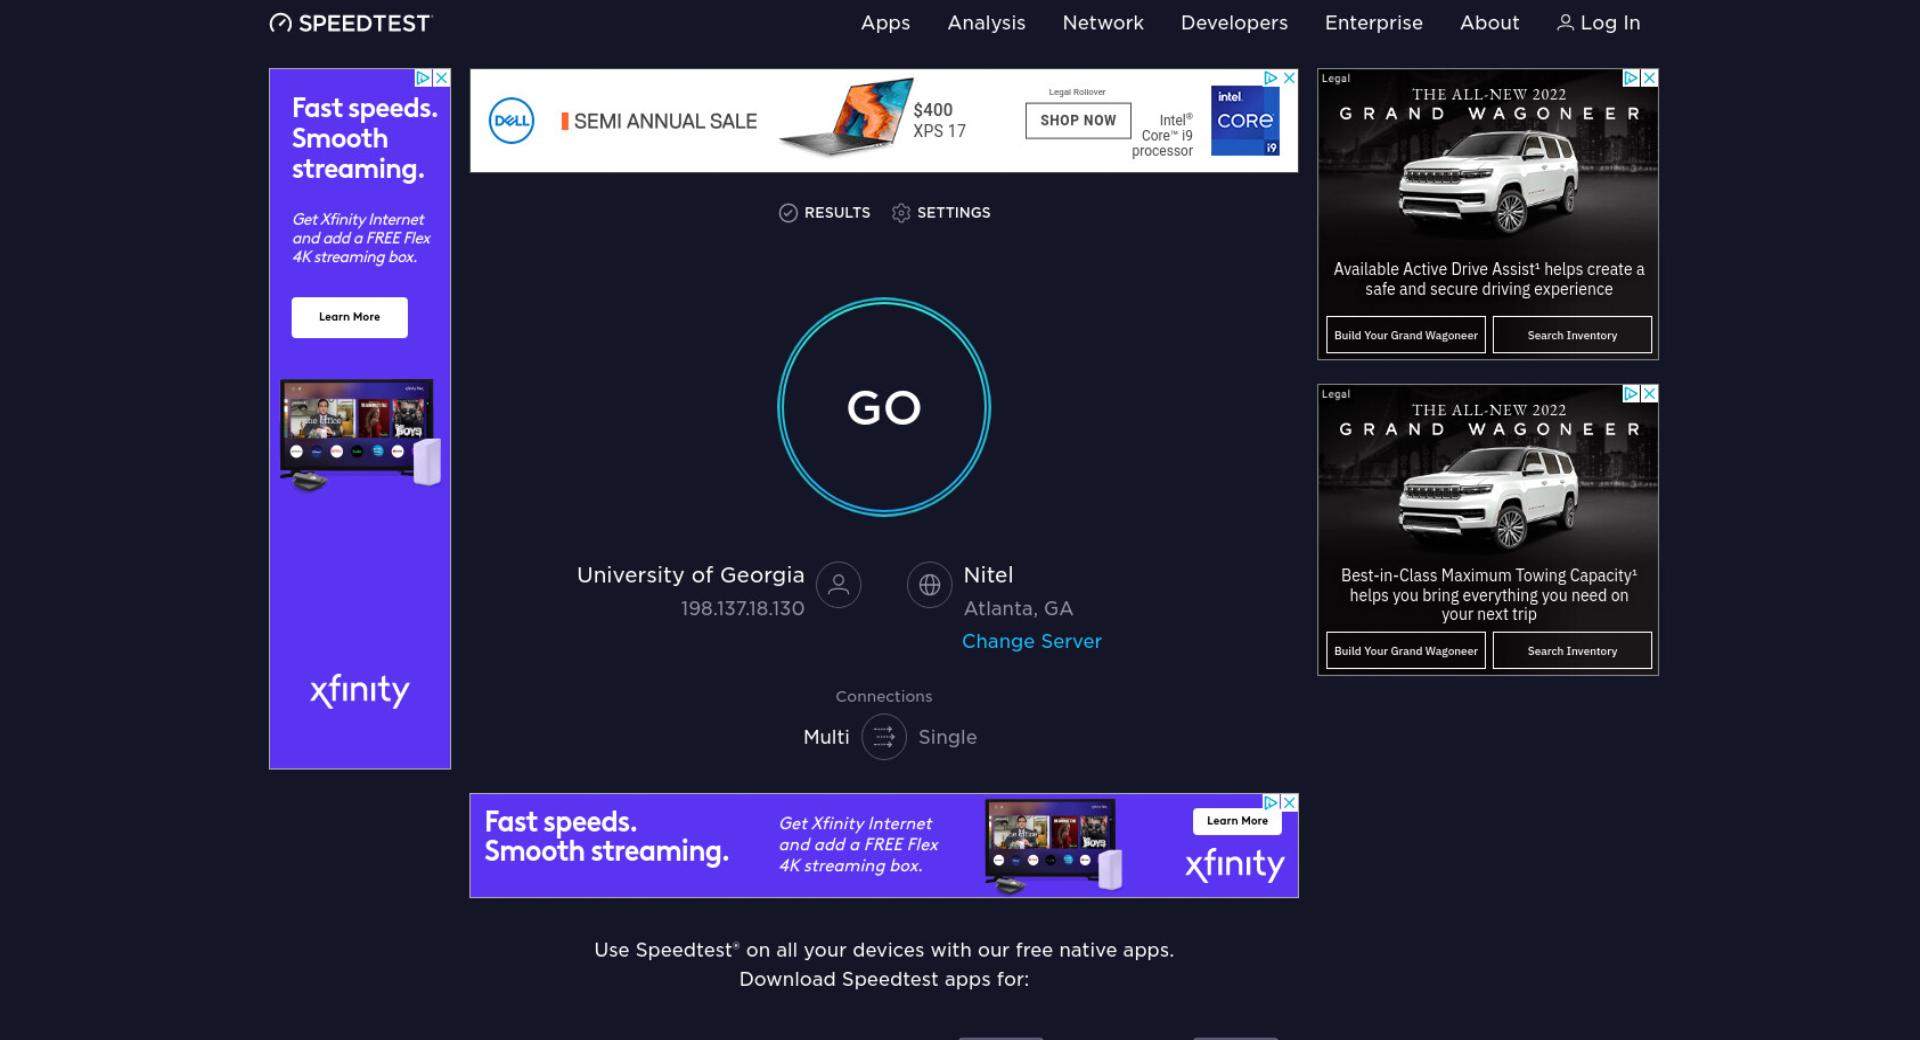Click AdChoices icon on left Xfinity ad

click(423, 78)
